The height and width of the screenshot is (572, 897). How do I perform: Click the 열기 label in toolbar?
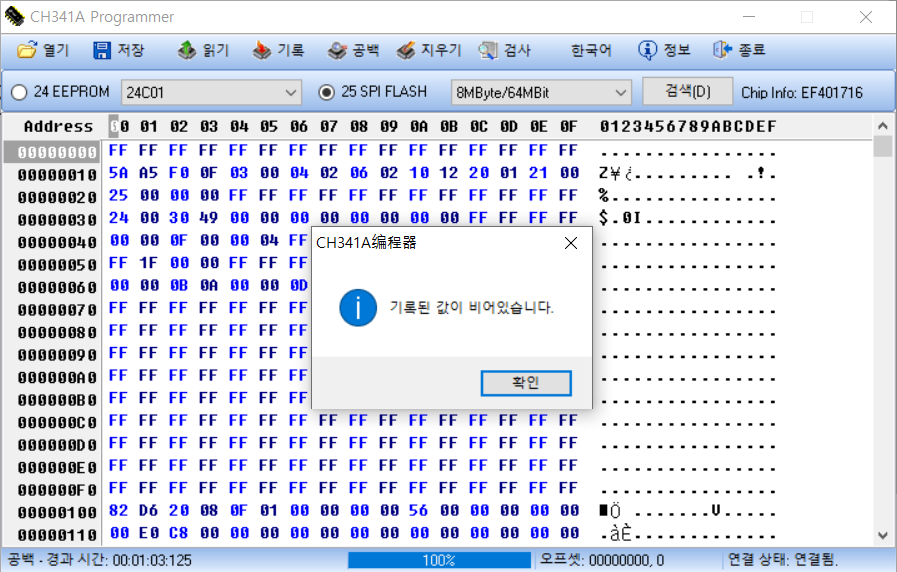[55, 50]
